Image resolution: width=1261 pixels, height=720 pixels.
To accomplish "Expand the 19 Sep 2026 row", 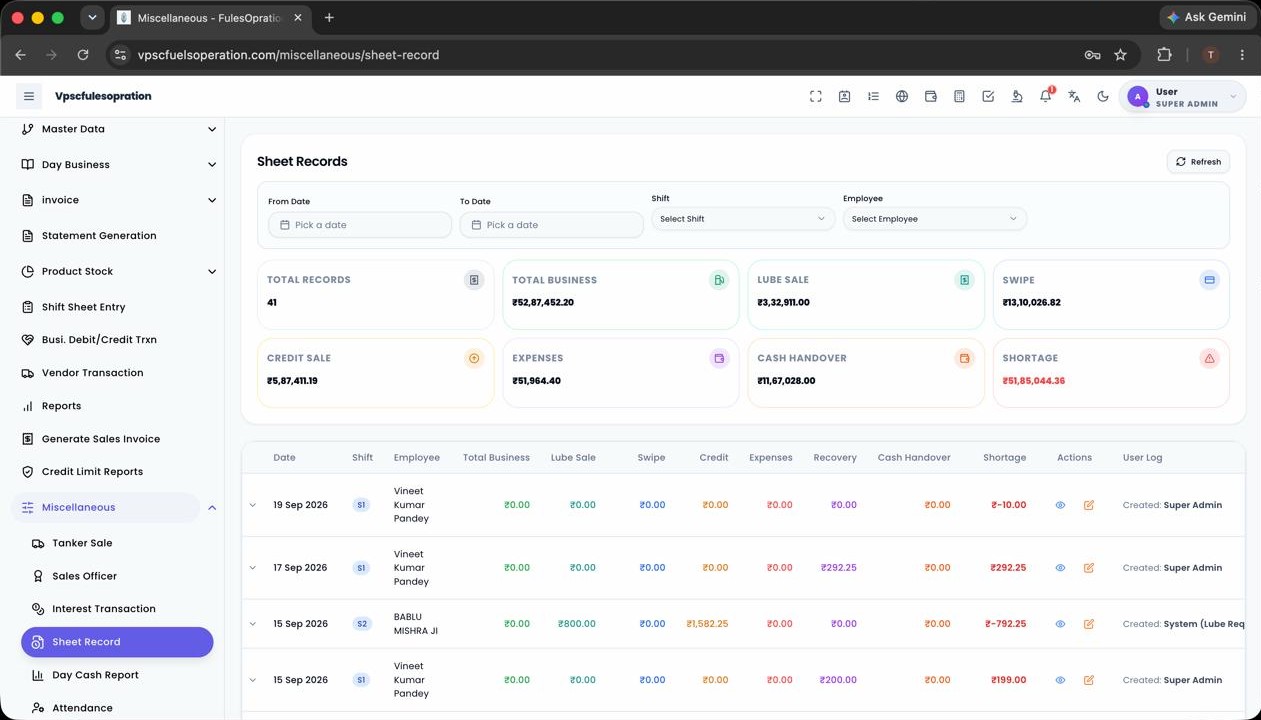I will point(253,505).
